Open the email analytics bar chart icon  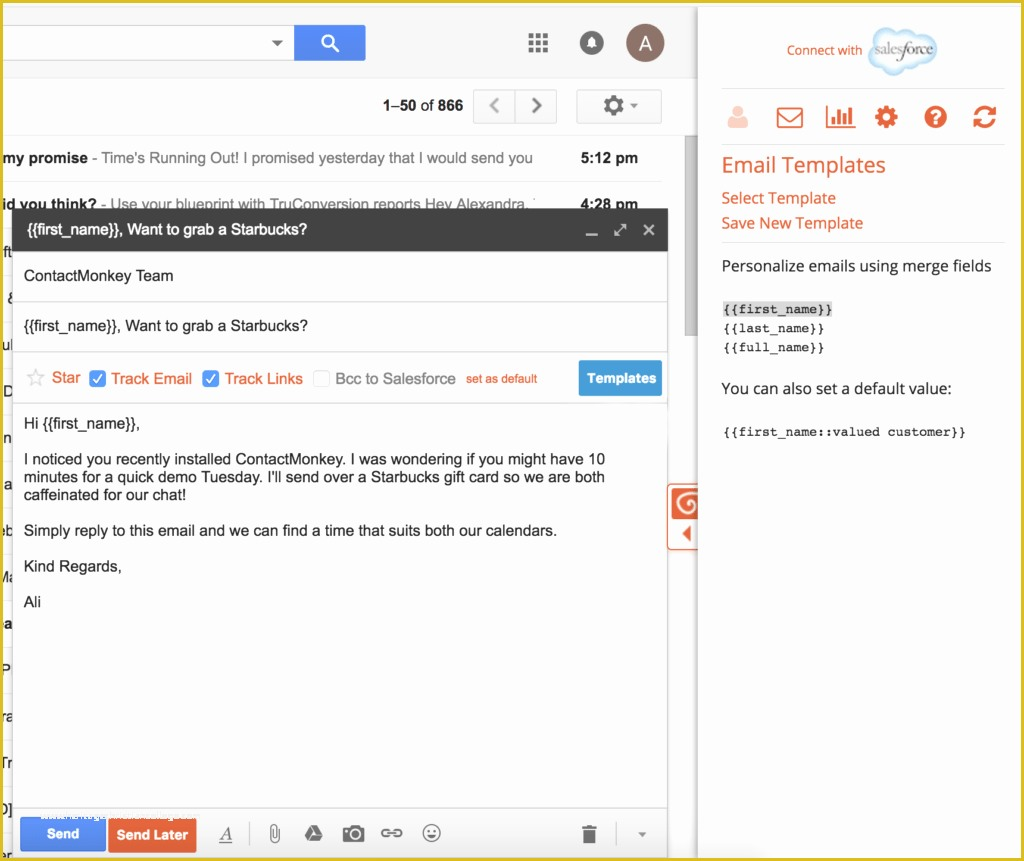(840, 117)
